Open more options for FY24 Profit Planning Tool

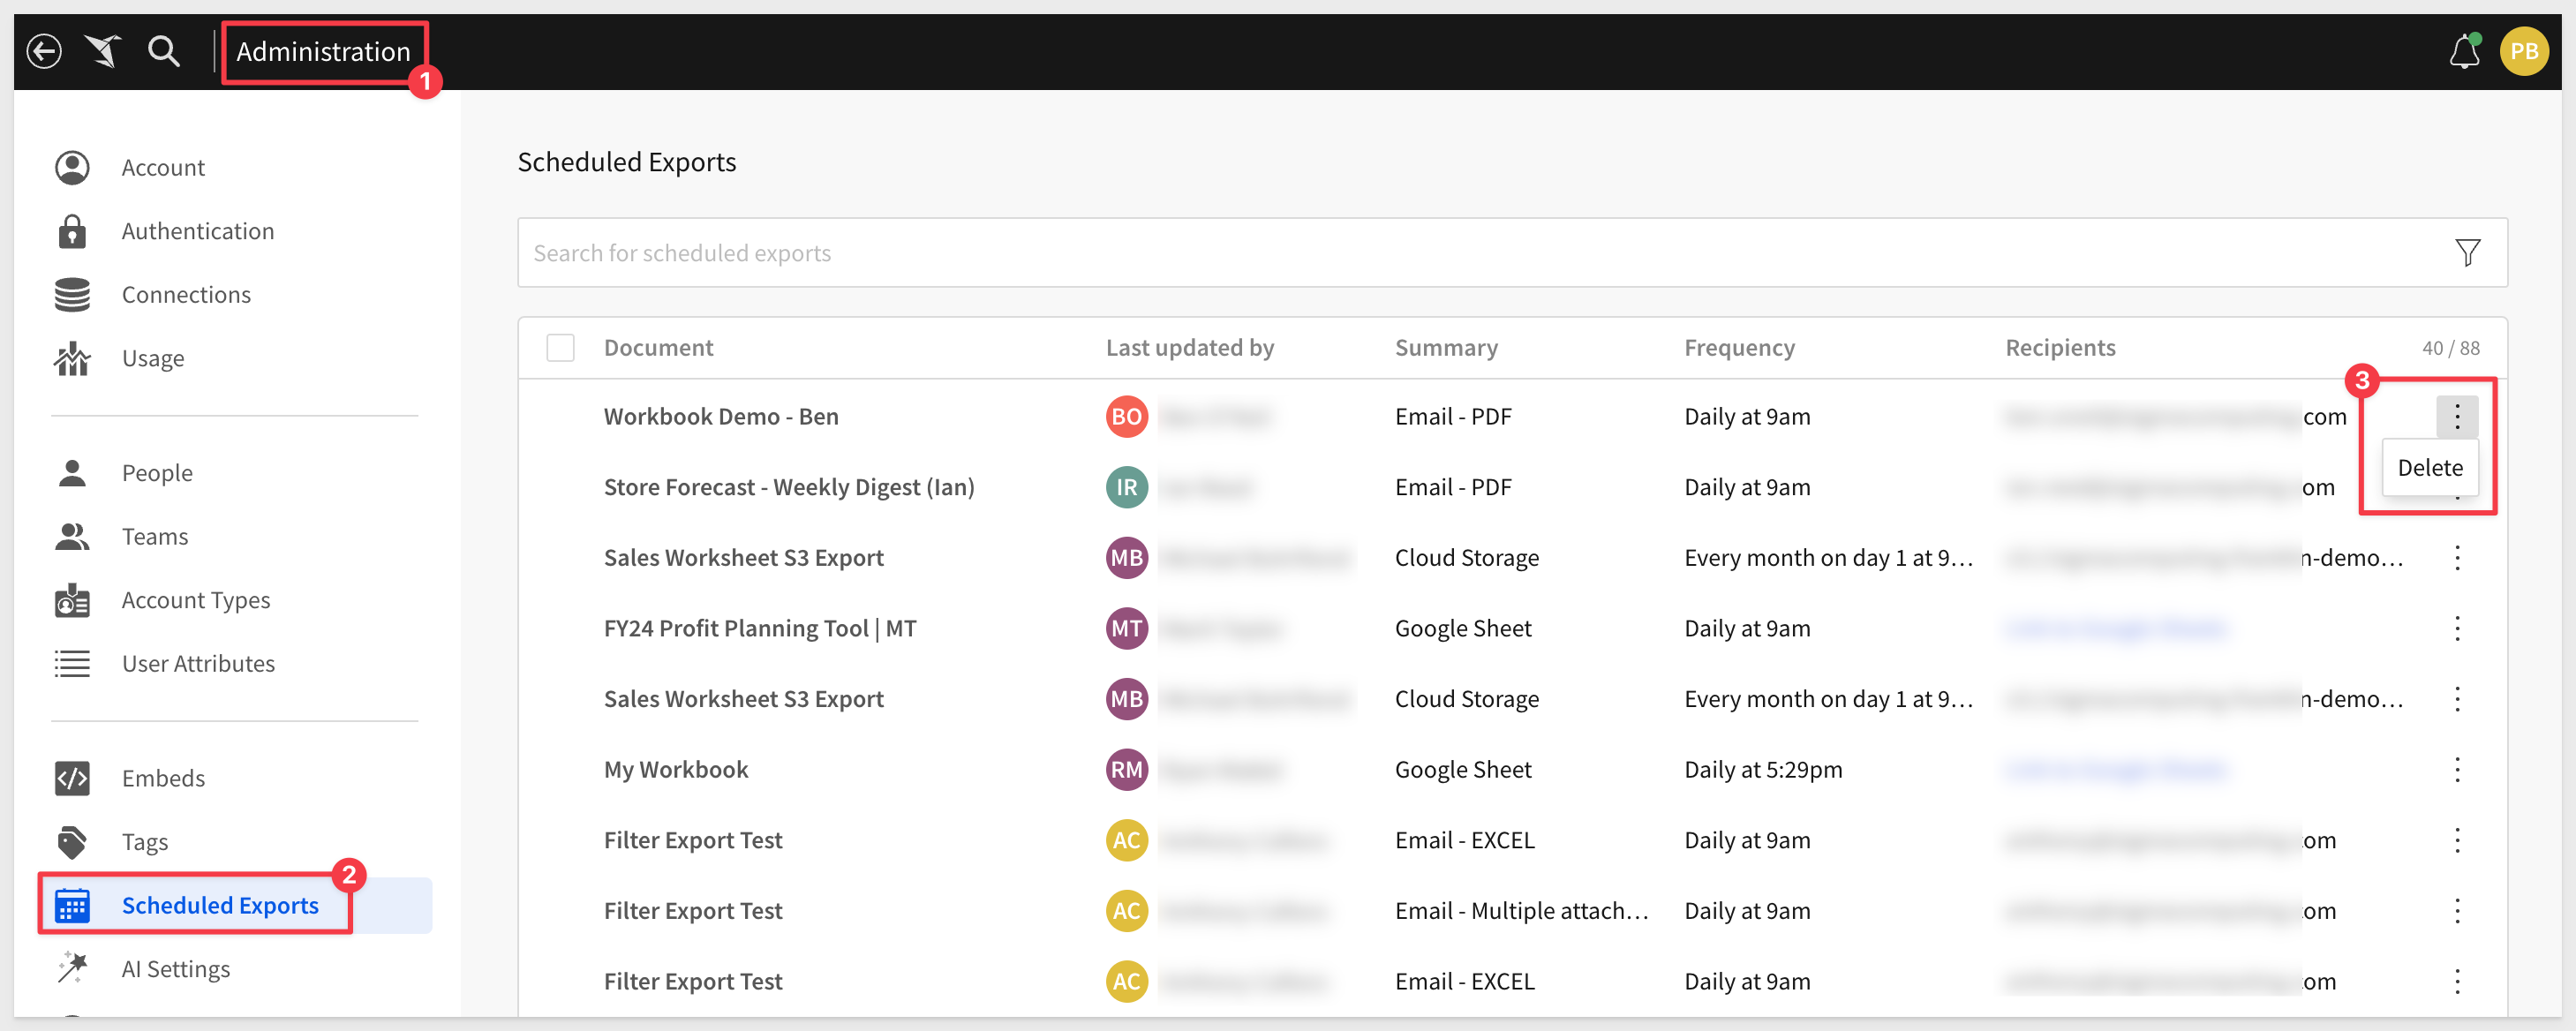click(x=2457, y=628)
